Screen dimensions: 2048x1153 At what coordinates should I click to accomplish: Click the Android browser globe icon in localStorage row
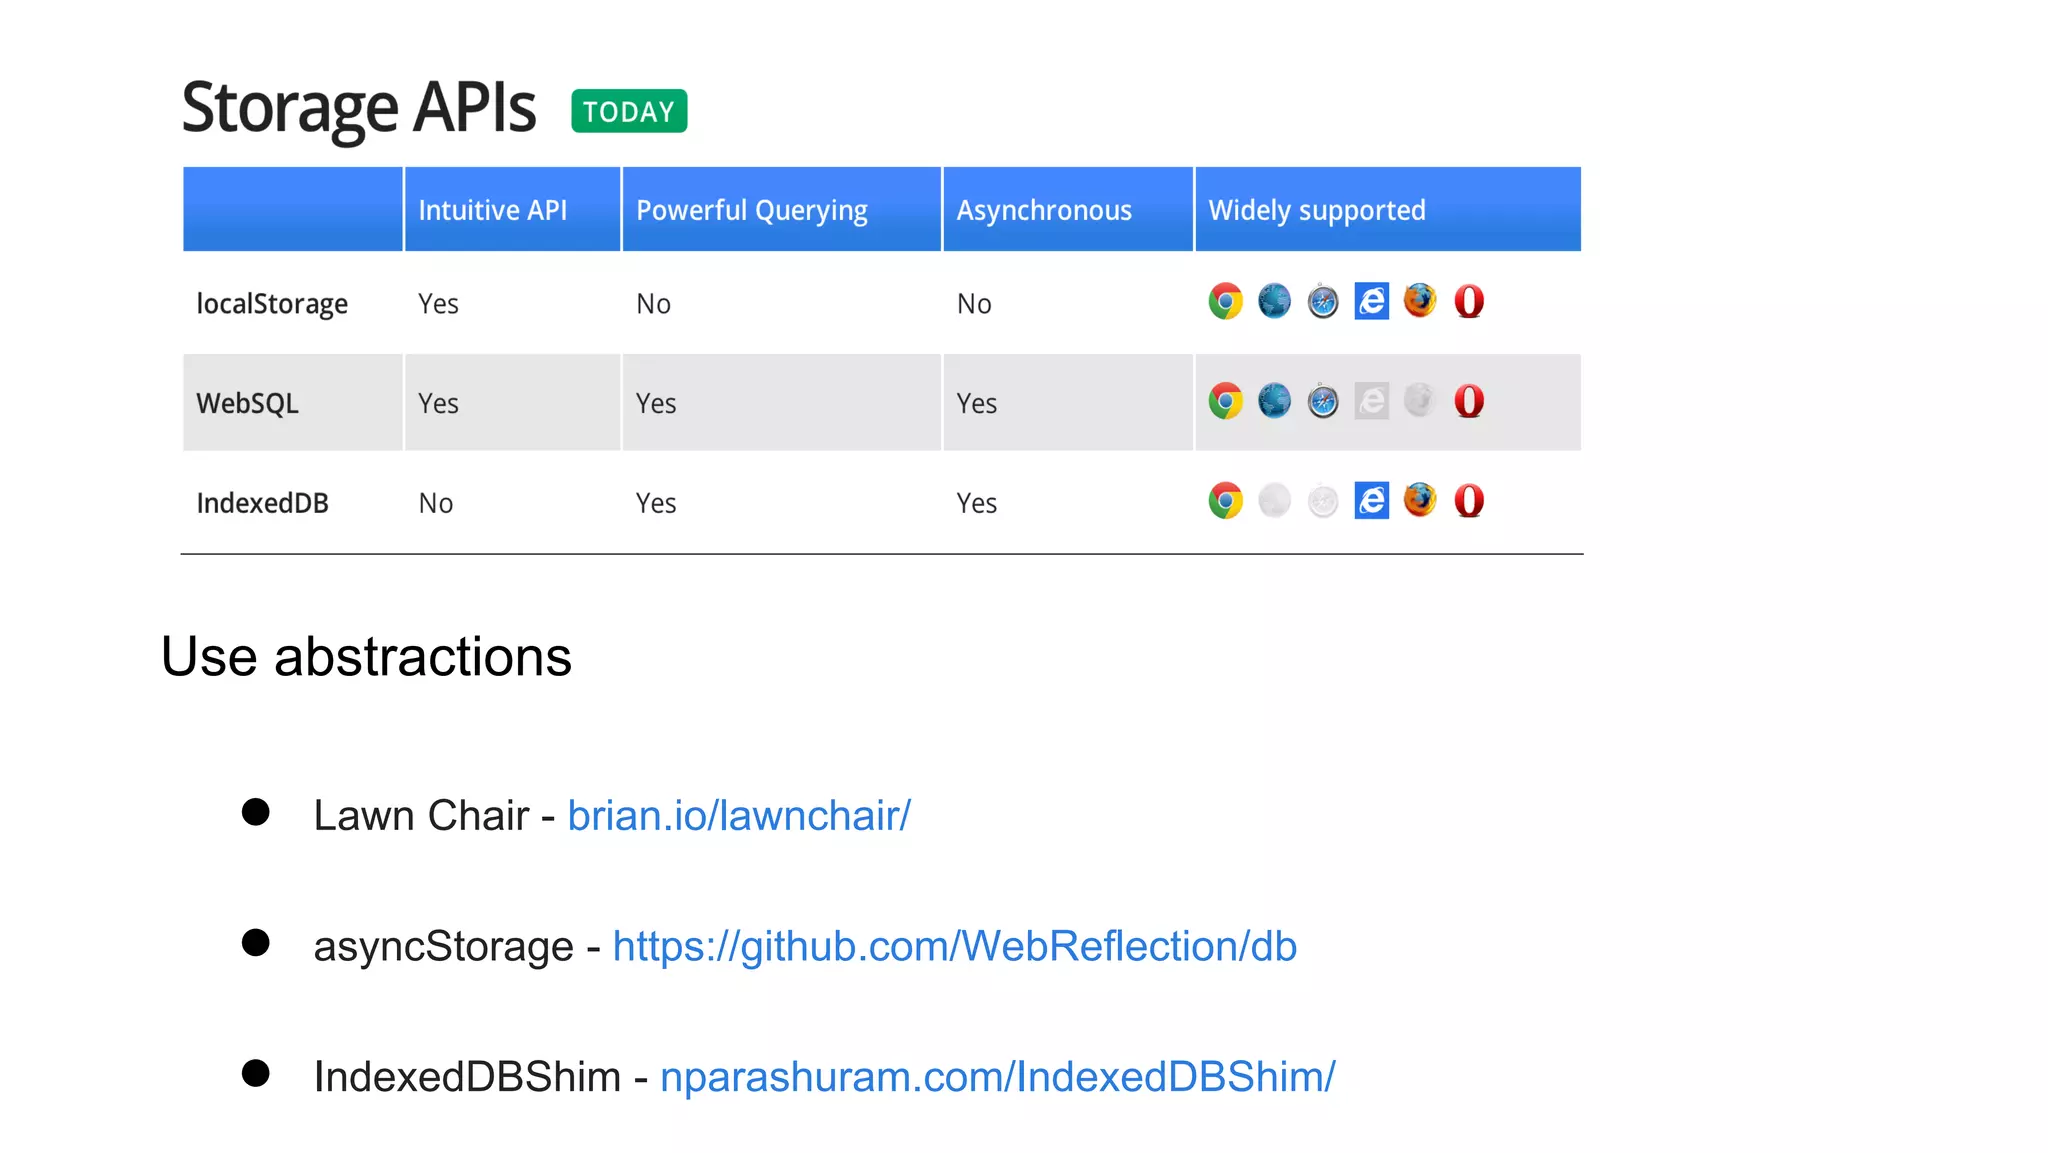pos(1274,301)
